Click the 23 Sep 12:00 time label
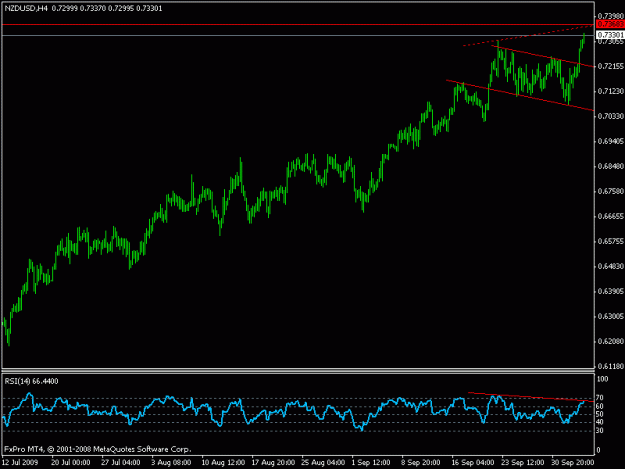625x469 pixels. (523, 462)
